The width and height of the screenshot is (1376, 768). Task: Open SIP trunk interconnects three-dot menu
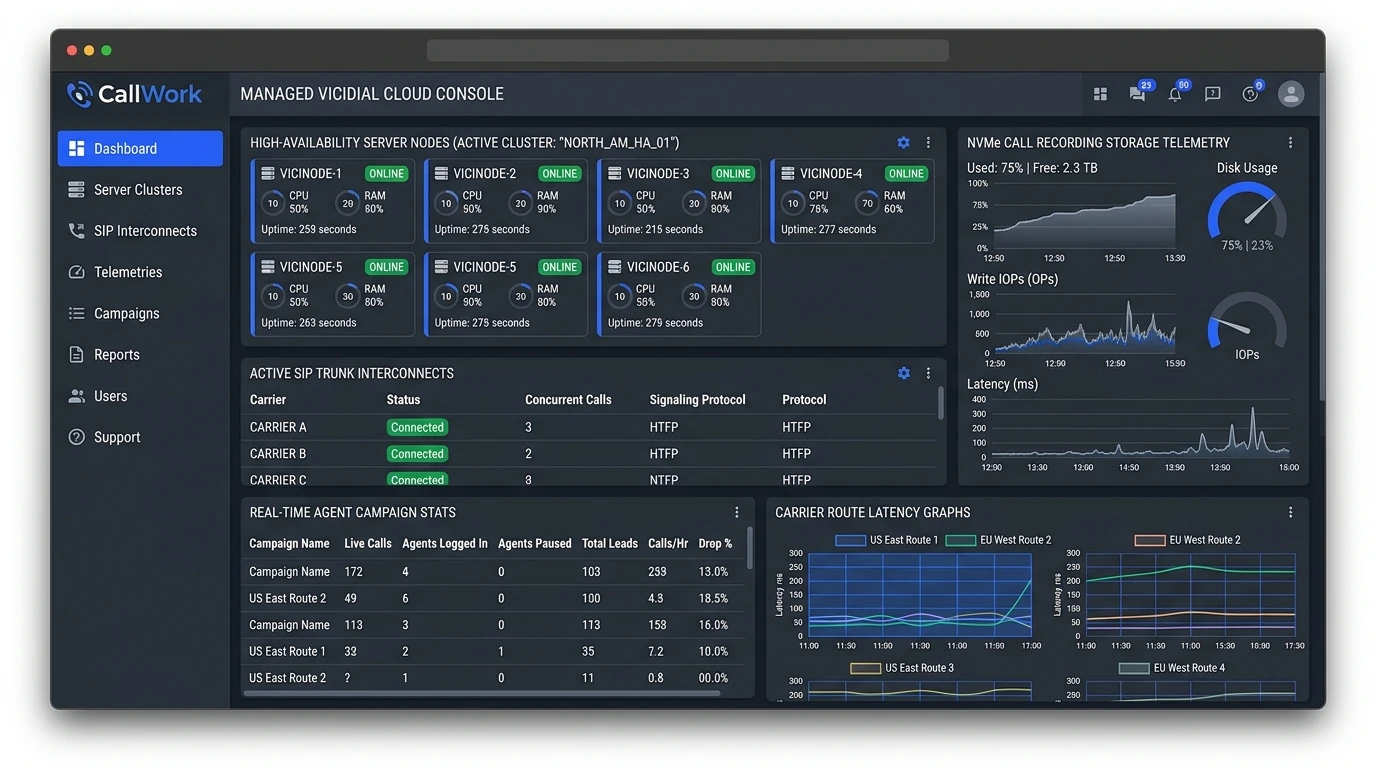[928, 373]
